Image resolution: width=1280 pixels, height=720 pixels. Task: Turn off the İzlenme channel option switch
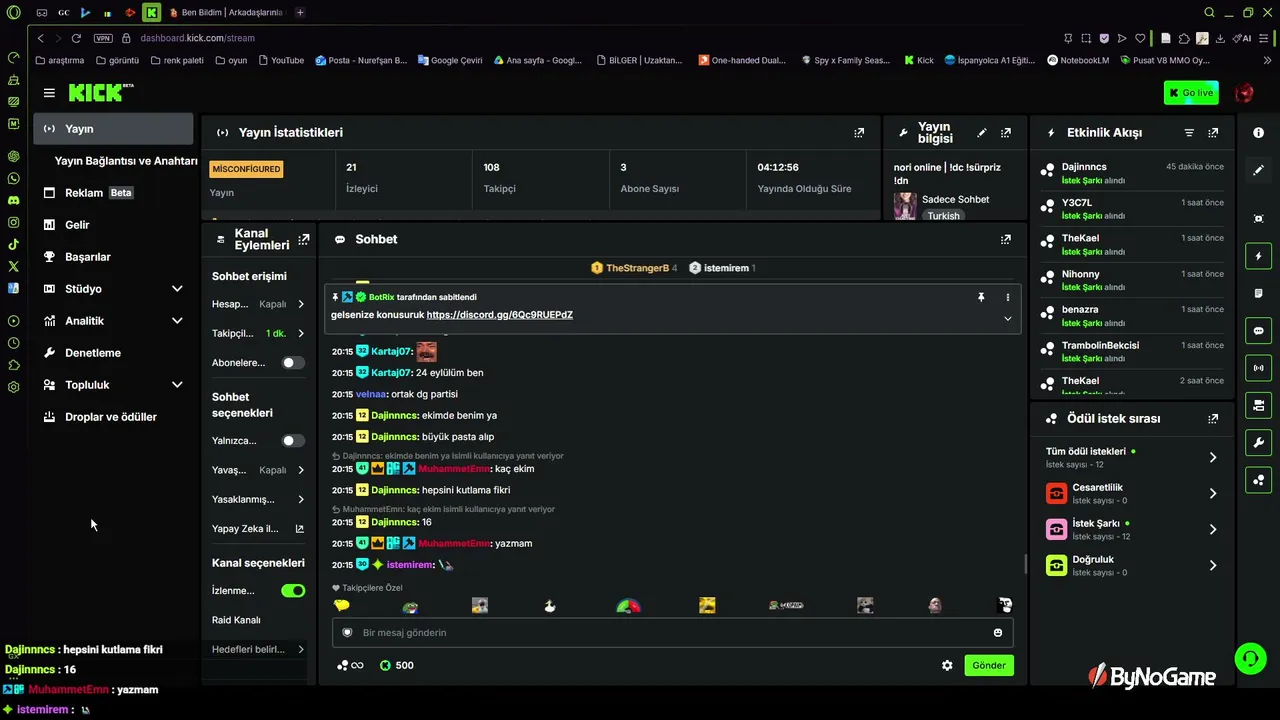[293, 591]
